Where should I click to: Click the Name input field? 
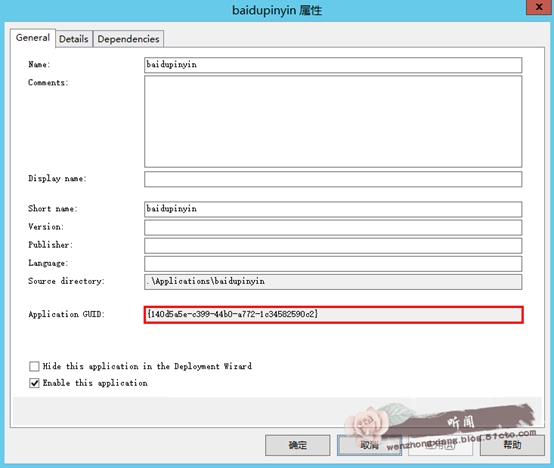(333, 65)
